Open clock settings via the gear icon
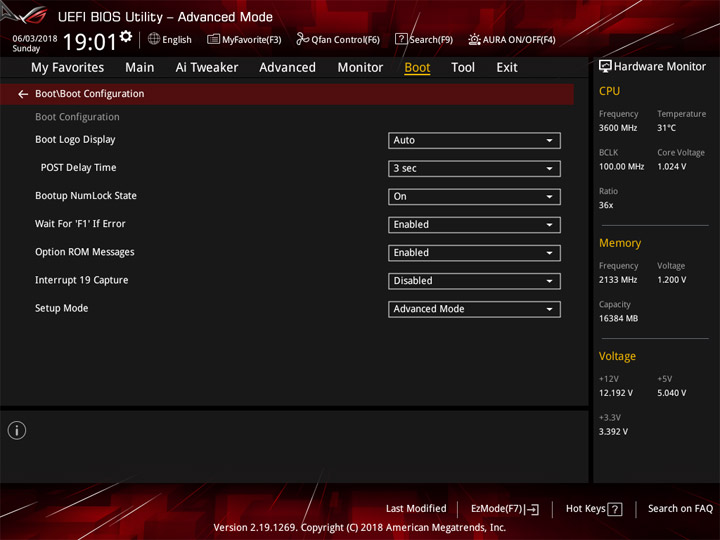 click(x=126, y=36)
